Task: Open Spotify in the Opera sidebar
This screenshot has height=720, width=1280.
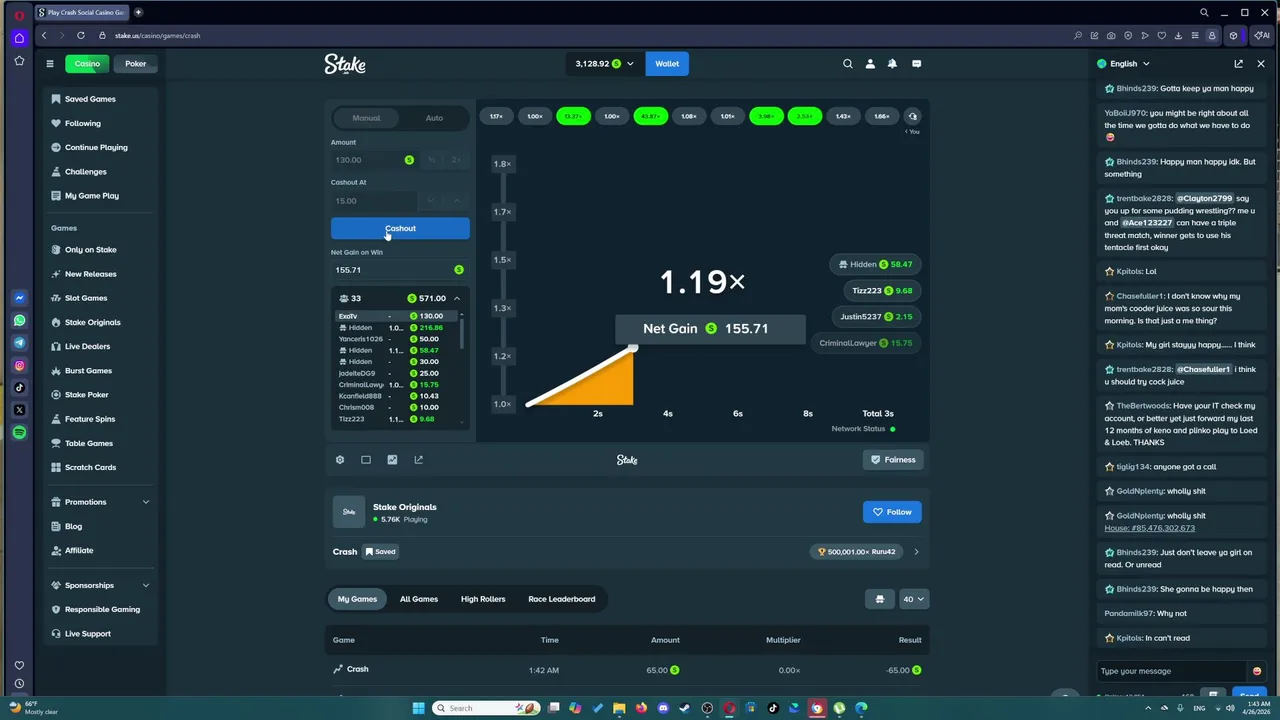Action: coord(19,432)
